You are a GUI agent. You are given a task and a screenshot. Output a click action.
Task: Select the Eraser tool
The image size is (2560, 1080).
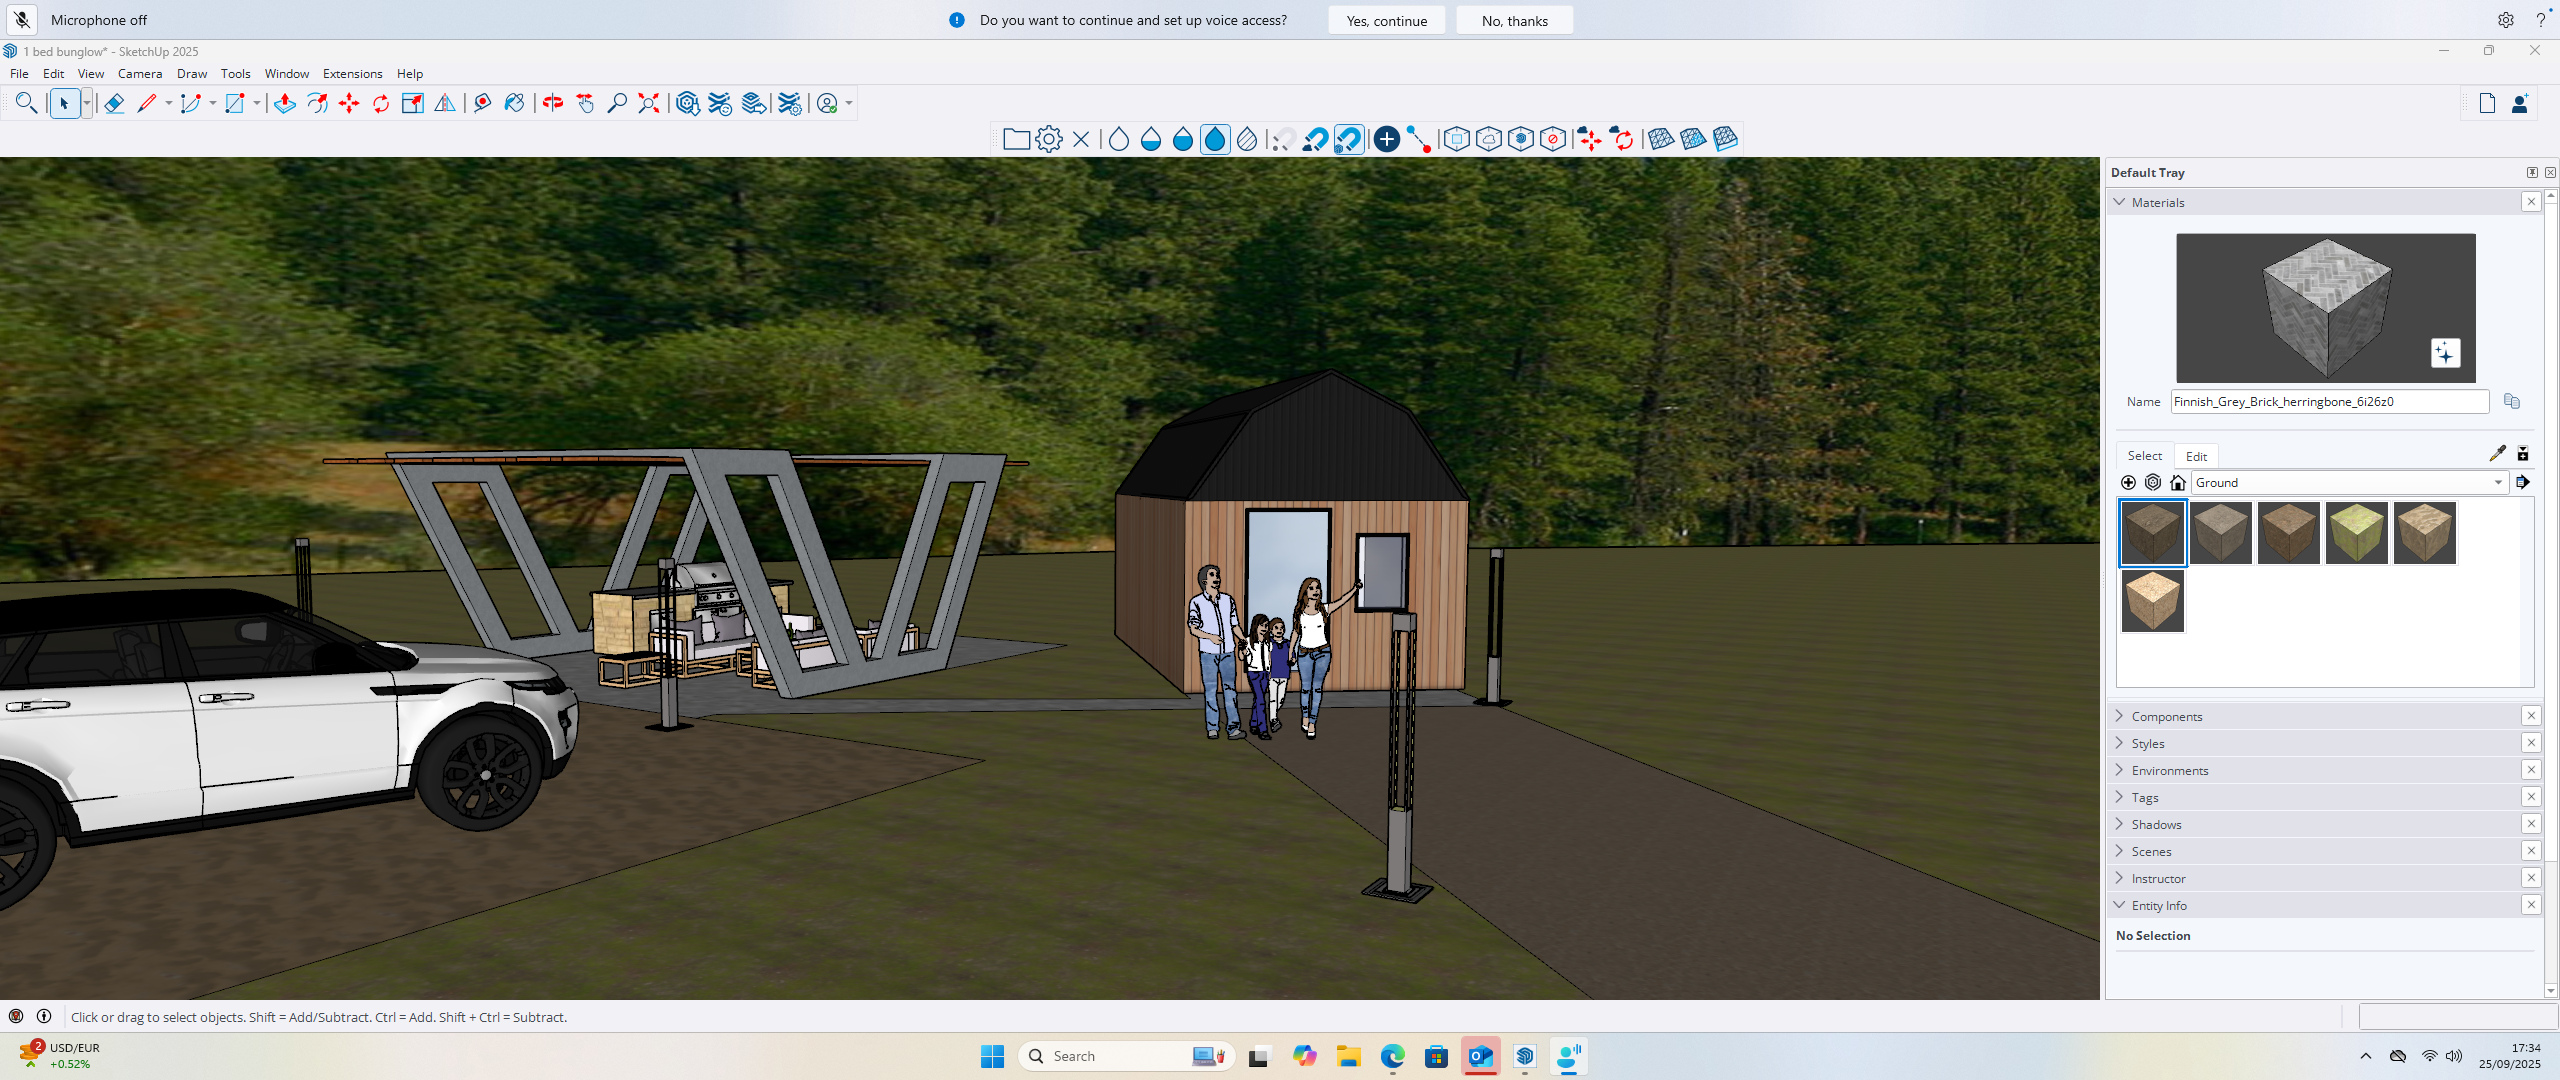tap(114, 103)
